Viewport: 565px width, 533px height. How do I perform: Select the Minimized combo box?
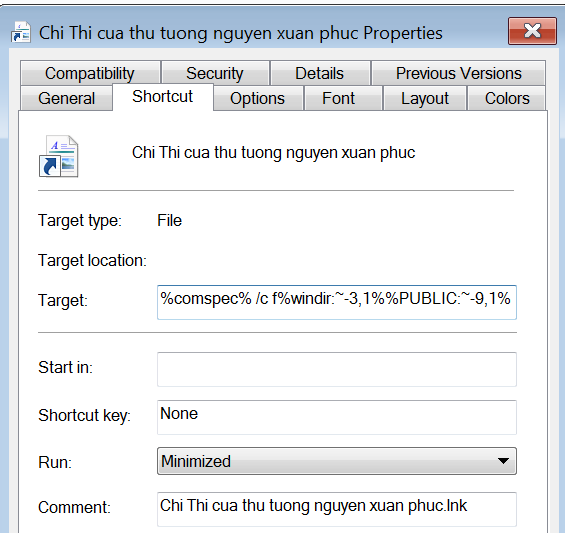337,461
